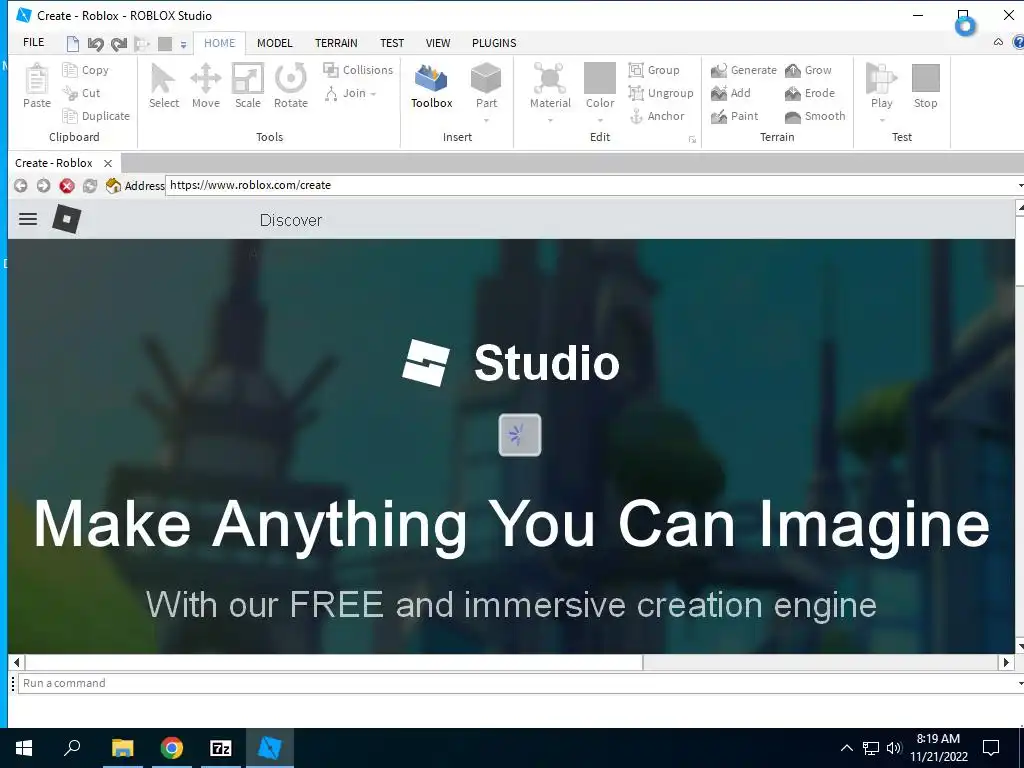Click the terrain Add tool
This screenshot has height=768, width=1024.
[731, 93]
